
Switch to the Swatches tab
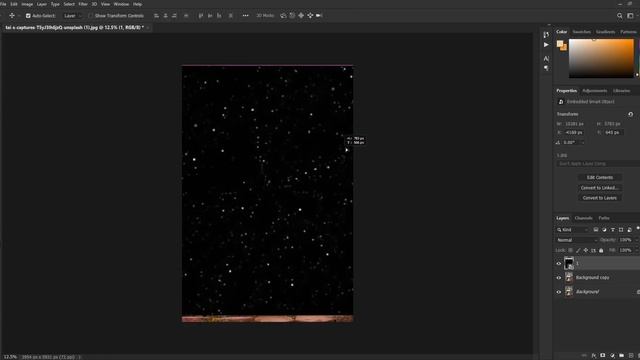tap(582, 32)
